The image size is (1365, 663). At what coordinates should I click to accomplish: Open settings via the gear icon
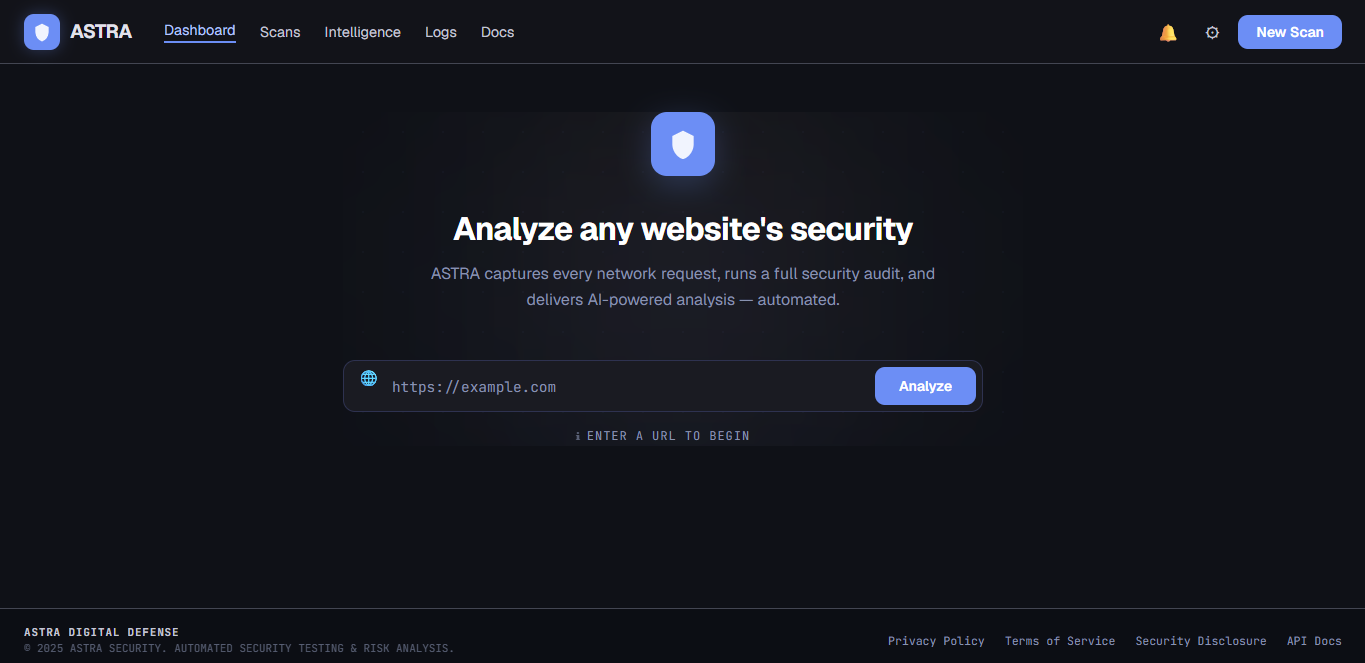click(1212, 33)
